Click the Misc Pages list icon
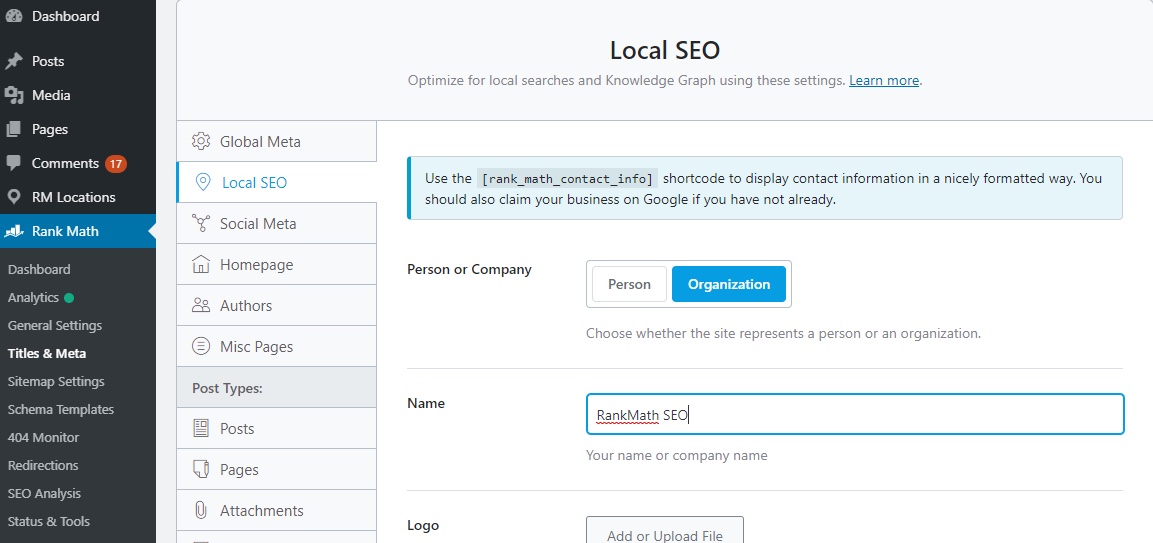The width and height of the screenshot is (1153, 543). coord(201,347)
